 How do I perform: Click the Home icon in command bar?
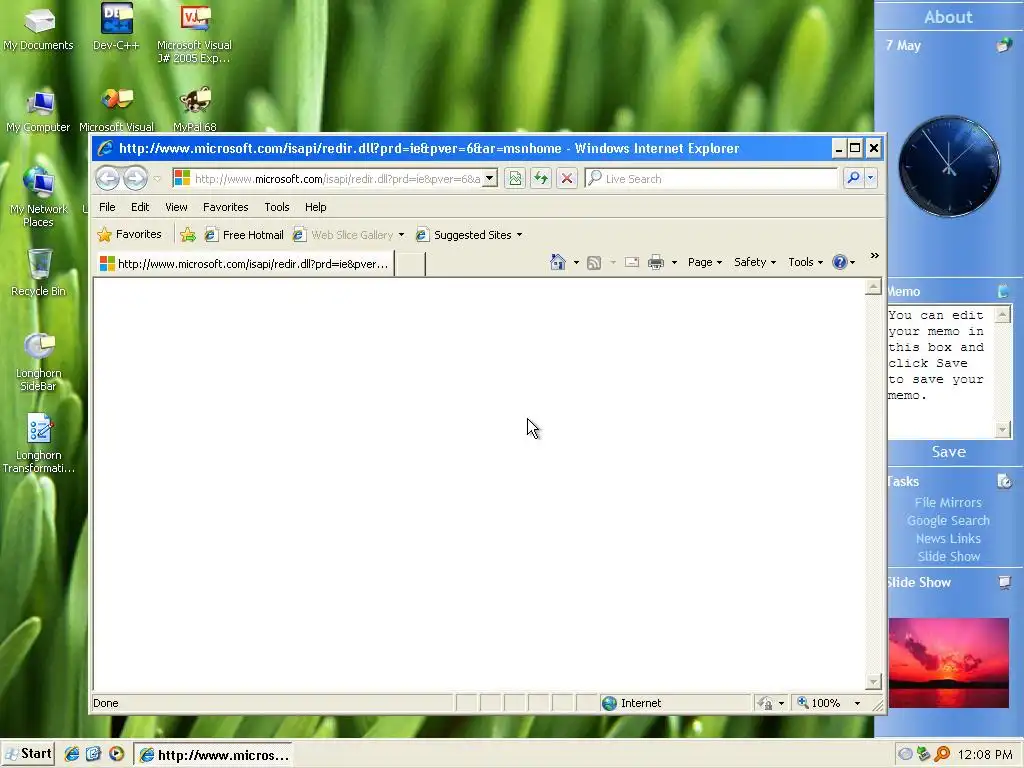coord(558,262)
